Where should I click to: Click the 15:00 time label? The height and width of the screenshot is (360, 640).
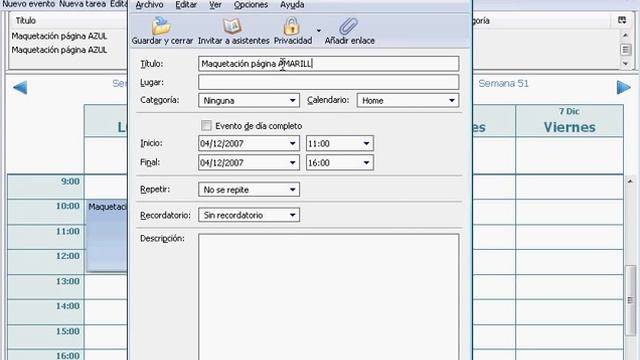67,331
